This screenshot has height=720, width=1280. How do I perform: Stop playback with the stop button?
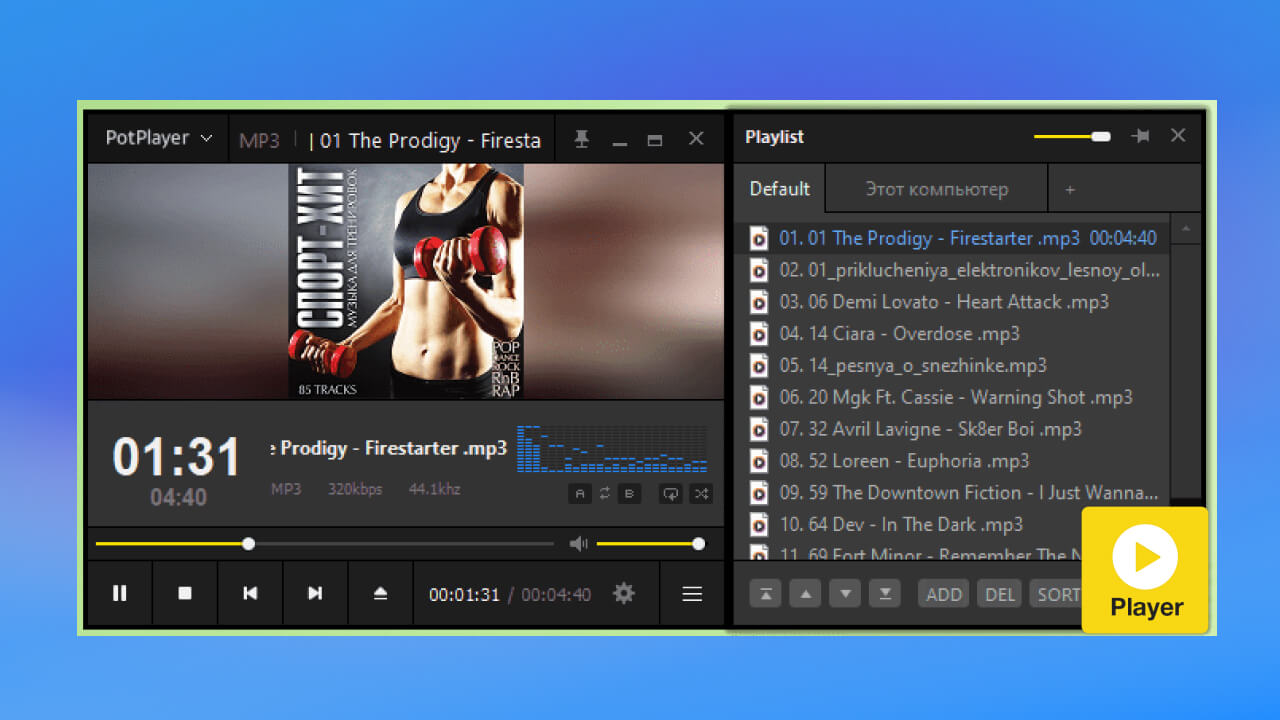point(185,593)
